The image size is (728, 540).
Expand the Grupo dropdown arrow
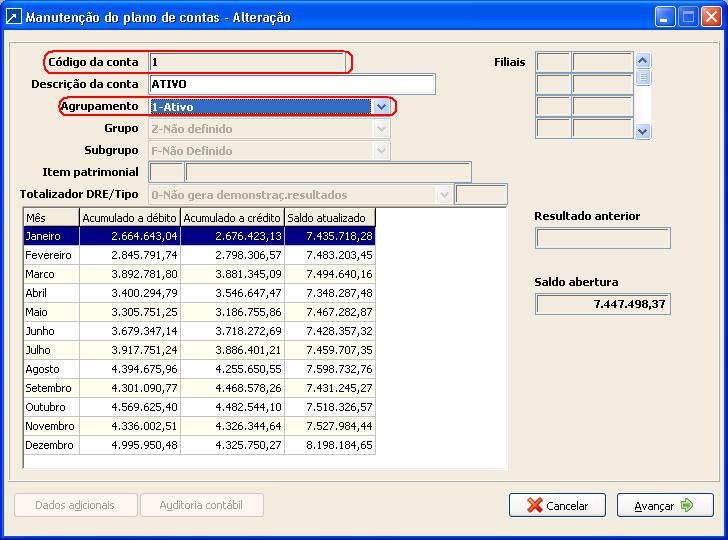[x=381, y=129]
